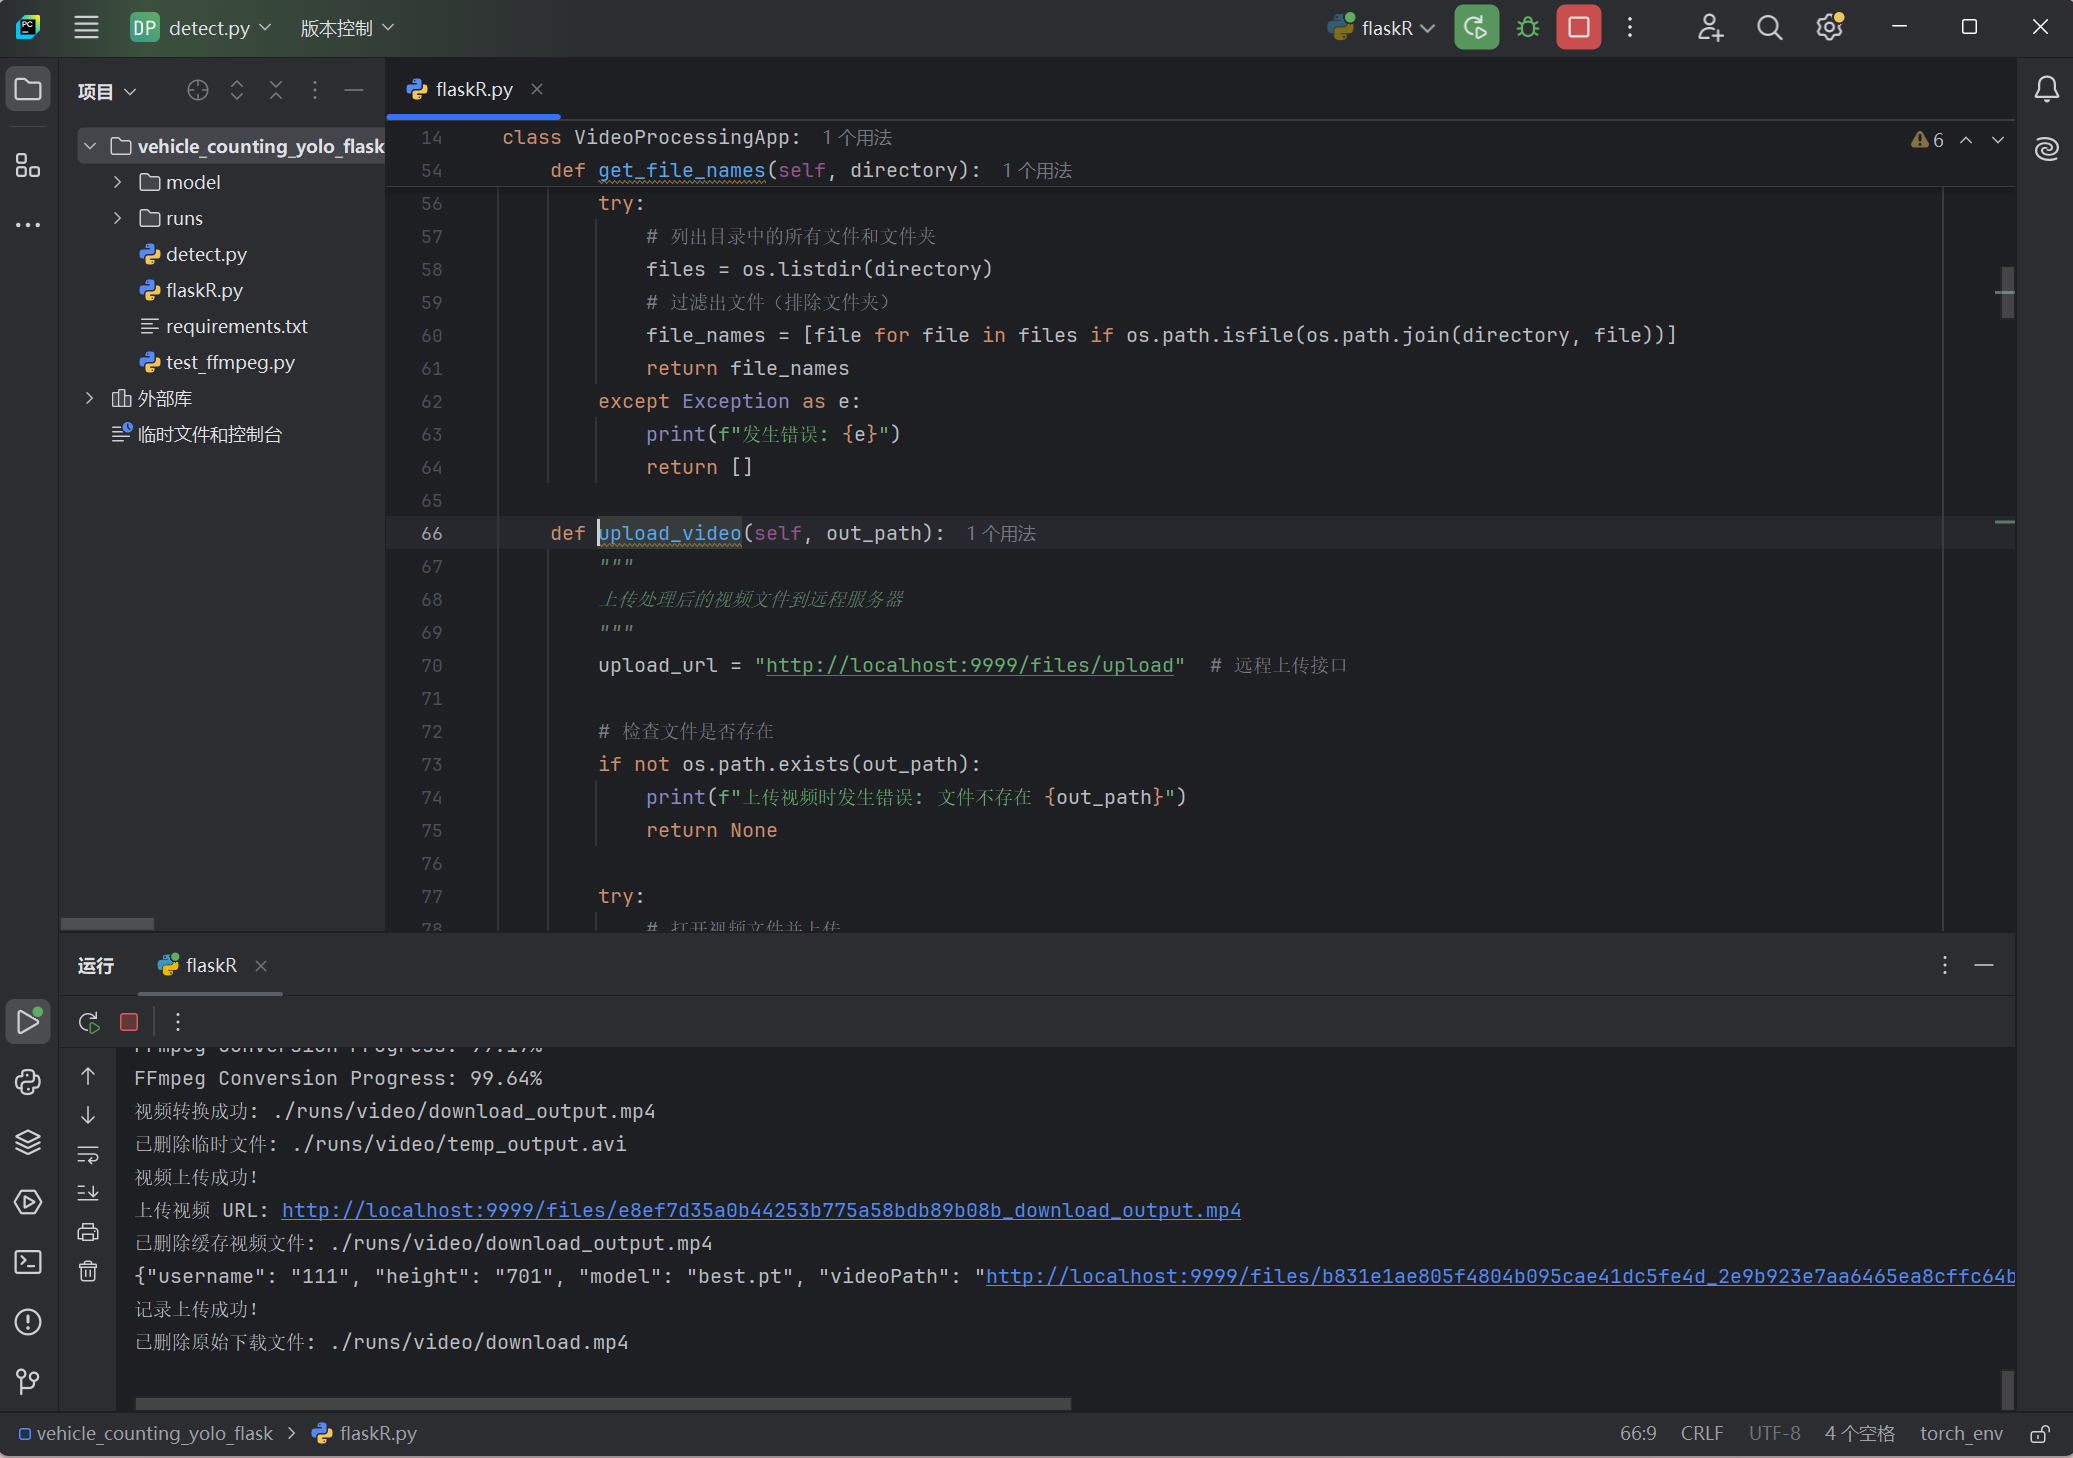The image size is (2073, 1458).
Task: Clear console output with trash icon
Action: pos(88,1271)
